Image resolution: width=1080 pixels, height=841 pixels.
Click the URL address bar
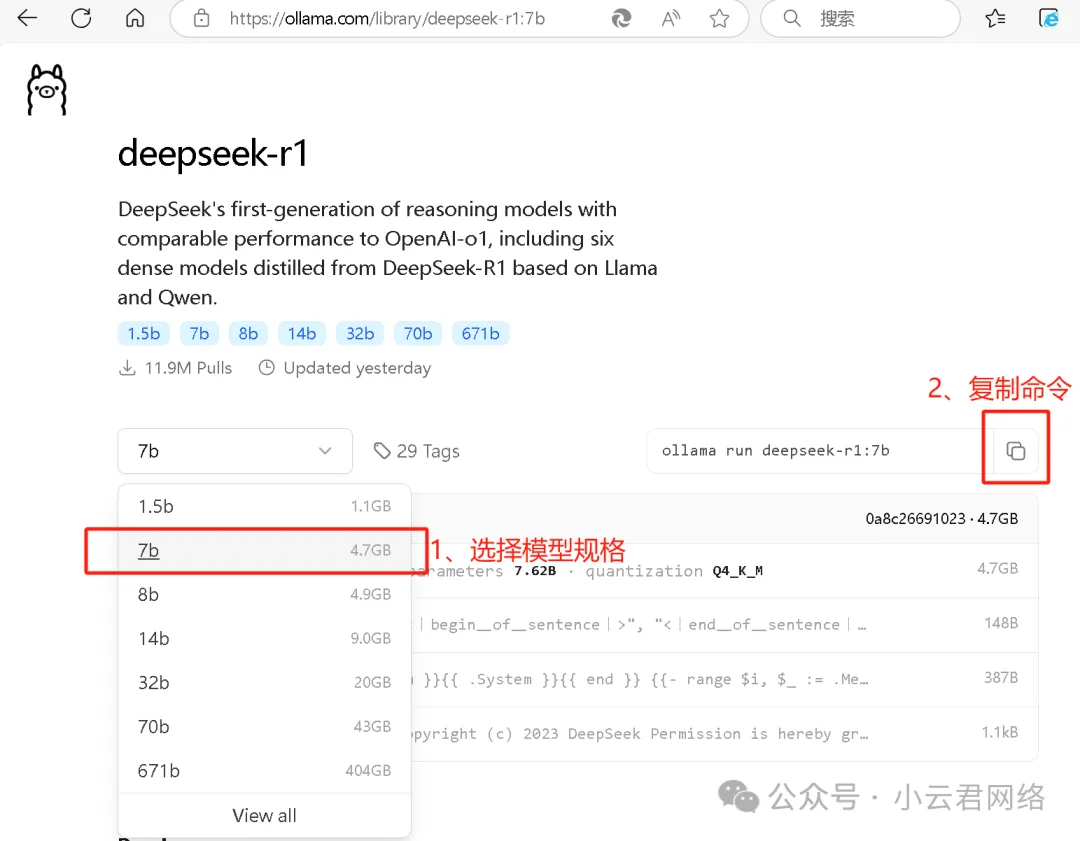pyautogui.click(x=400, y=19)
